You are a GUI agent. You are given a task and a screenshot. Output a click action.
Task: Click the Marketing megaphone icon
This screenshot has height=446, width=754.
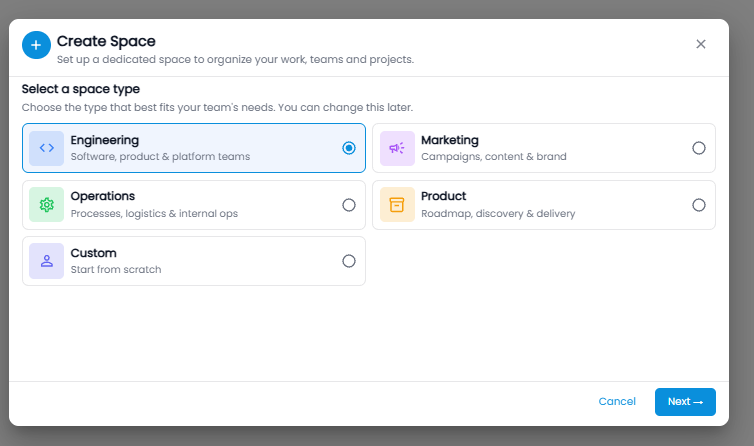click(x=397, y=148)
